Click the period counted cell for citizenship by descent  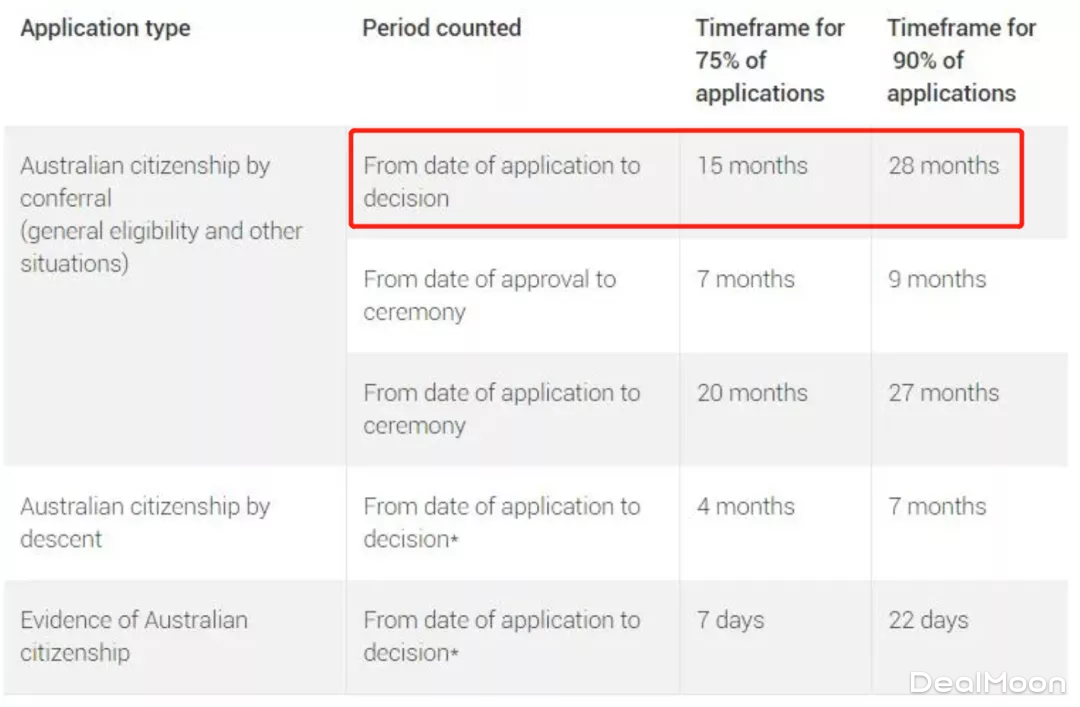[501, 522]
